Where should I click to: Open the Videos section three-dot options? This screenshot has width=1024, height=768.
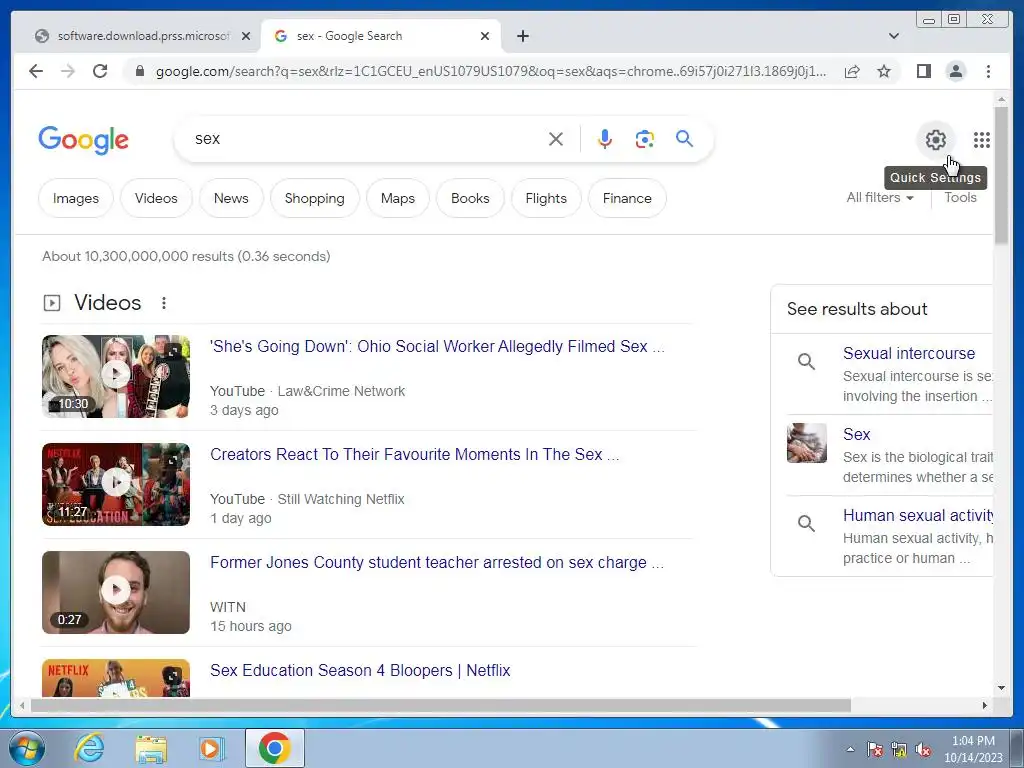[x=164, y=303]
